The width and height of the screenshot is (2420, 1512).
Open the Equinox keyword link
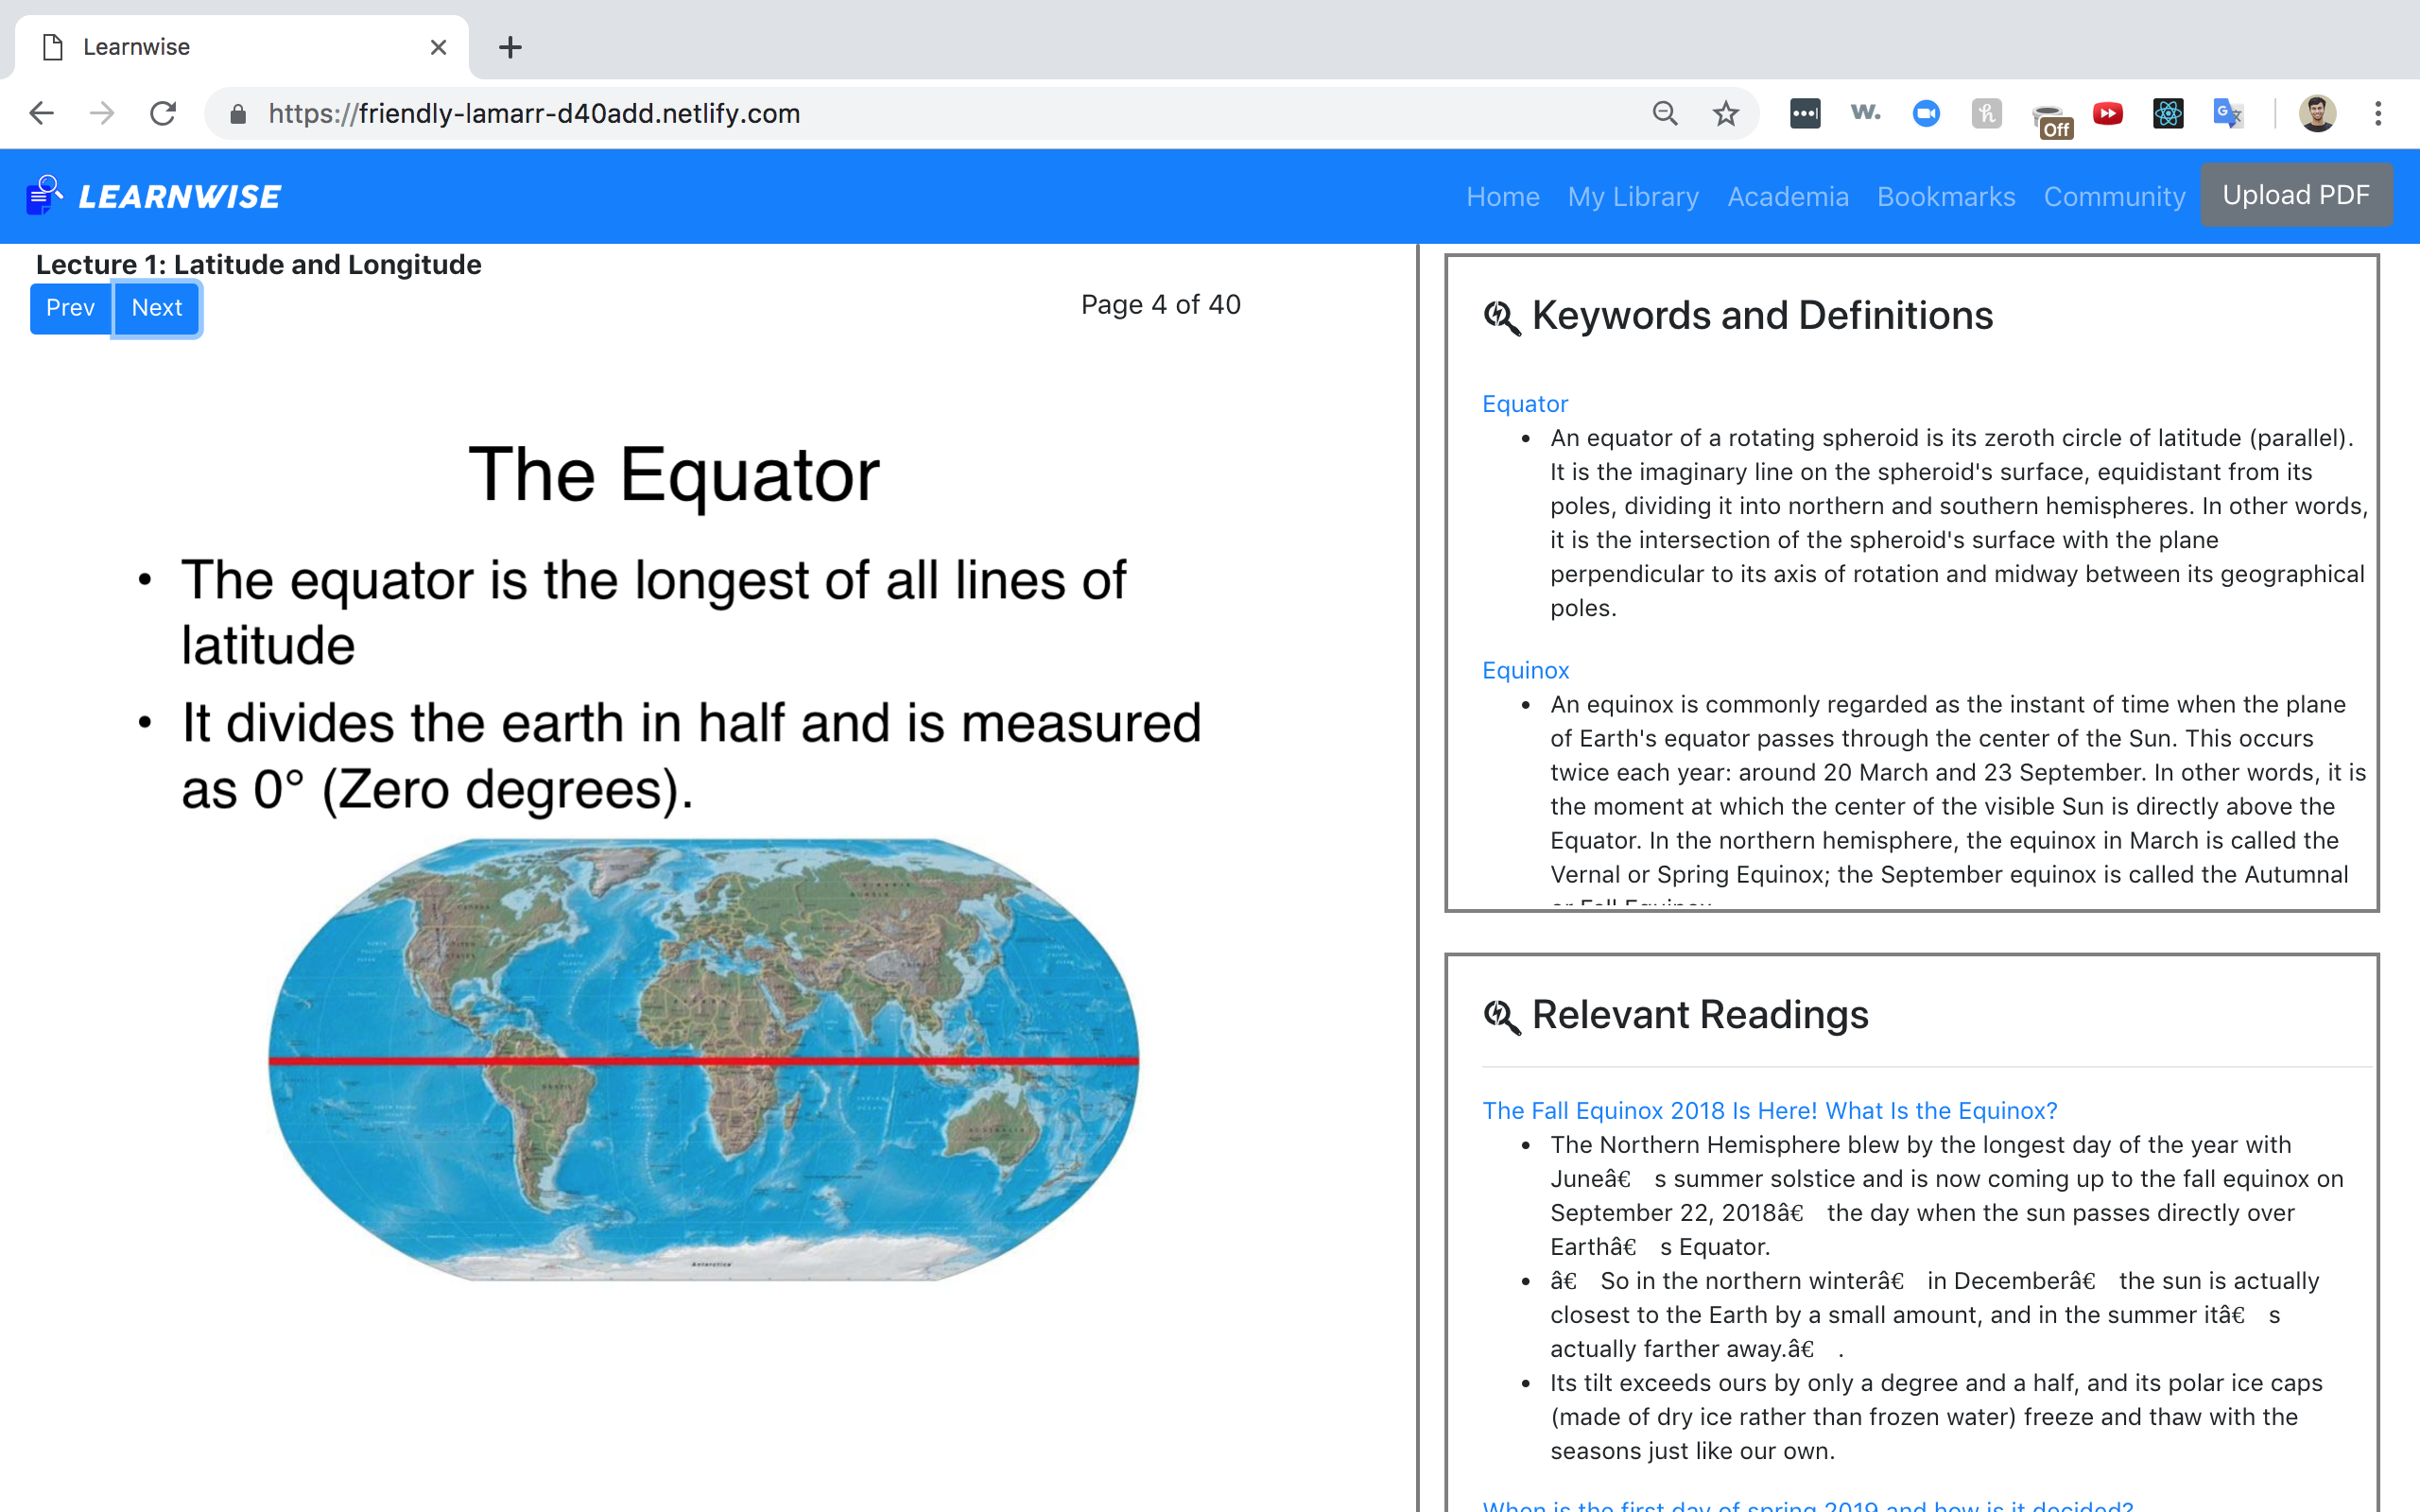(x=1525, y=670)
